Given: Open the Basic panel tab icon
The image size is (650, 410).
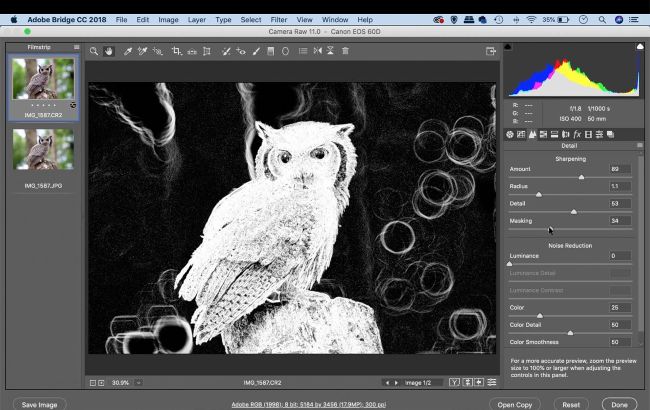Looking at the screenshot, I should click(510, 134).
